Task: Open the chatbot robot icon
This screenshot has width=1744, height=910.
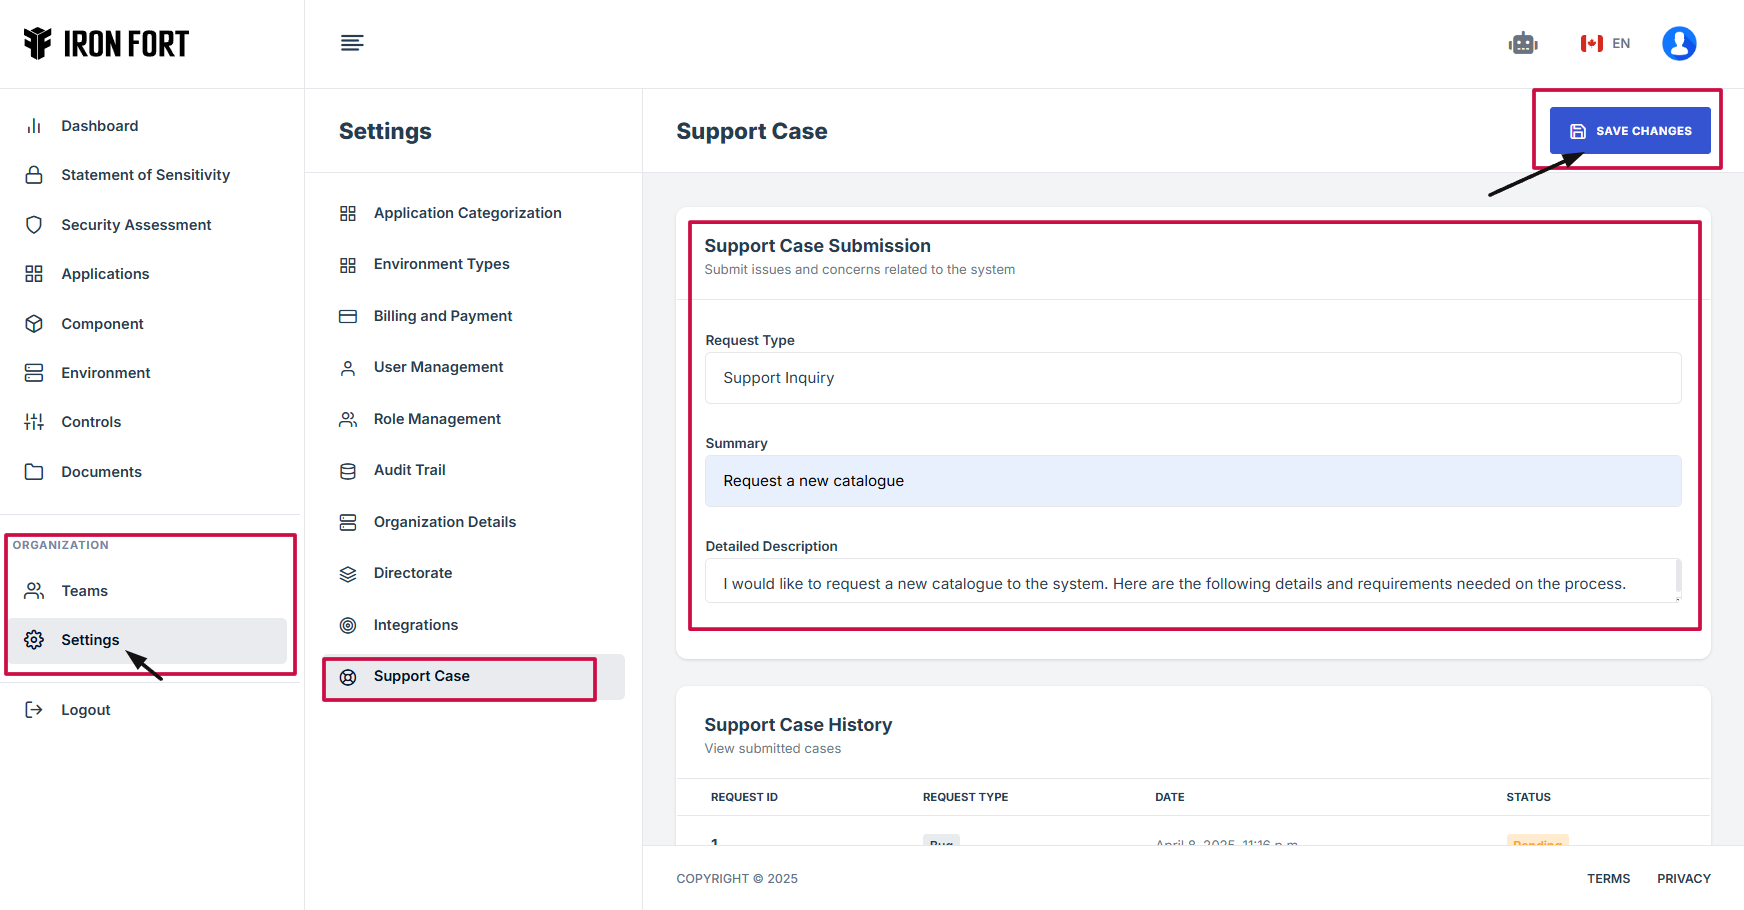Action: pos(1522,43)
